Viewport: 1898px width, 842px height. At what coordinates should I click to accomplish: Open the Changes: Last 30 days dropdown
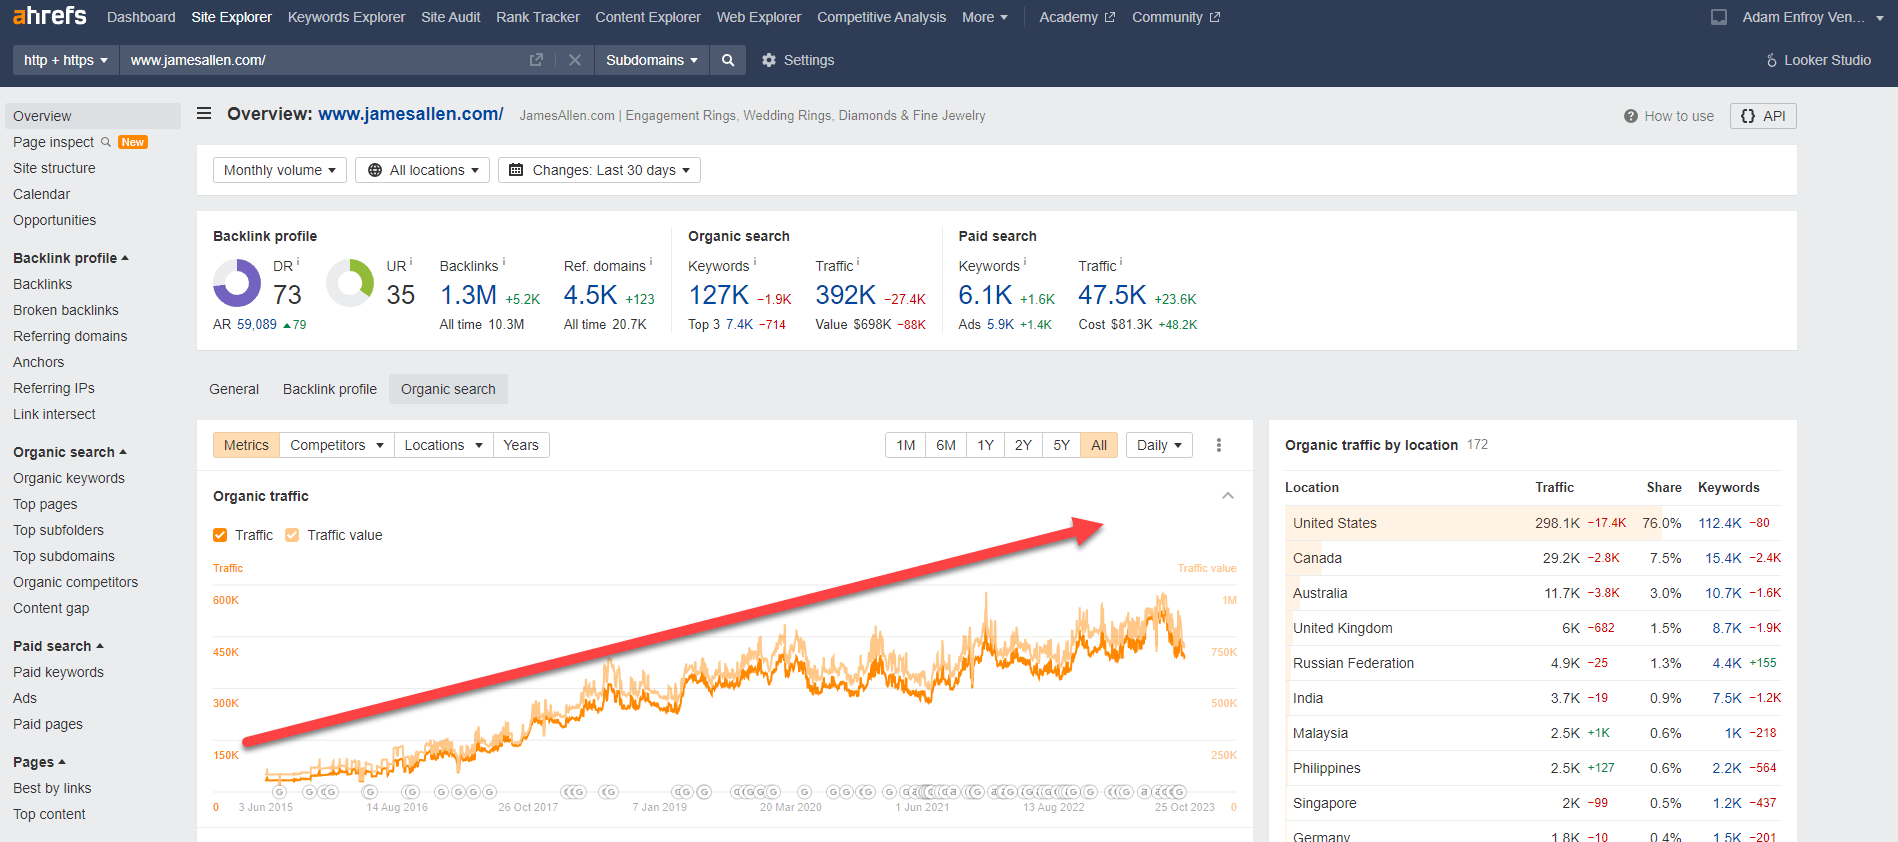599,170
